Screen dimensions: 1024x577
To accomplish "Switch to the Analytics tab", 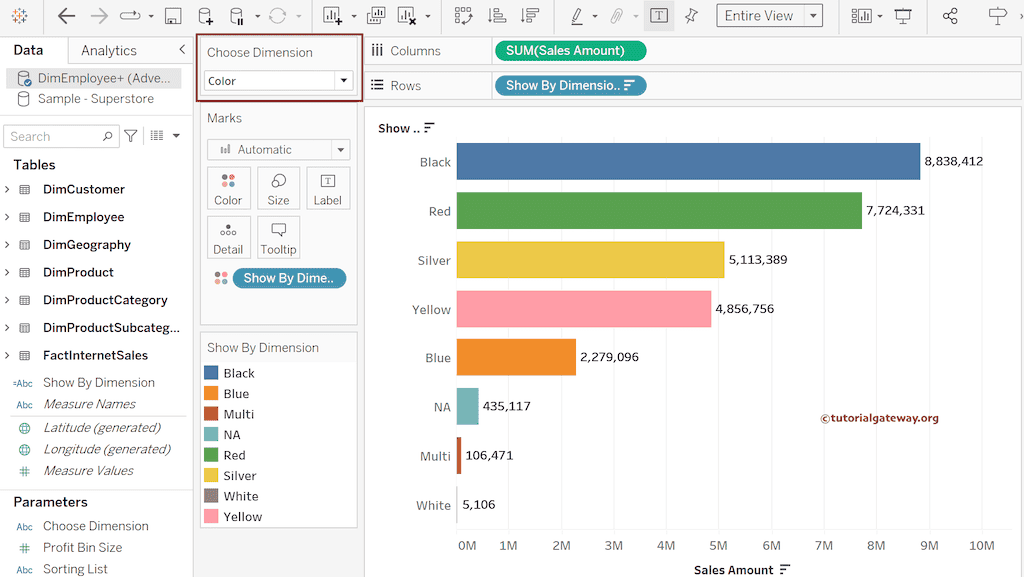I will [109, 50].
